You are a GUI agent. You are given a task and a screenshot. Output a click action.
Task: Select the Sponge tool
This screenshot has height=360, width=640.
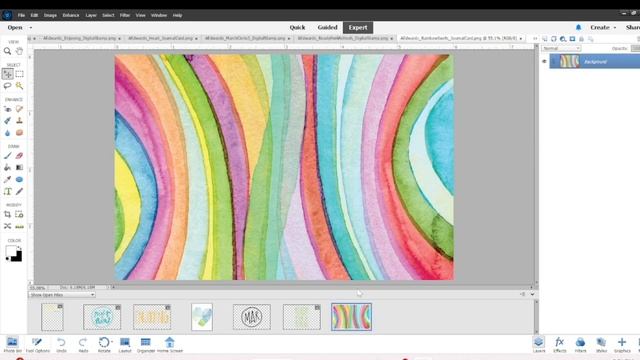[19, 133]
